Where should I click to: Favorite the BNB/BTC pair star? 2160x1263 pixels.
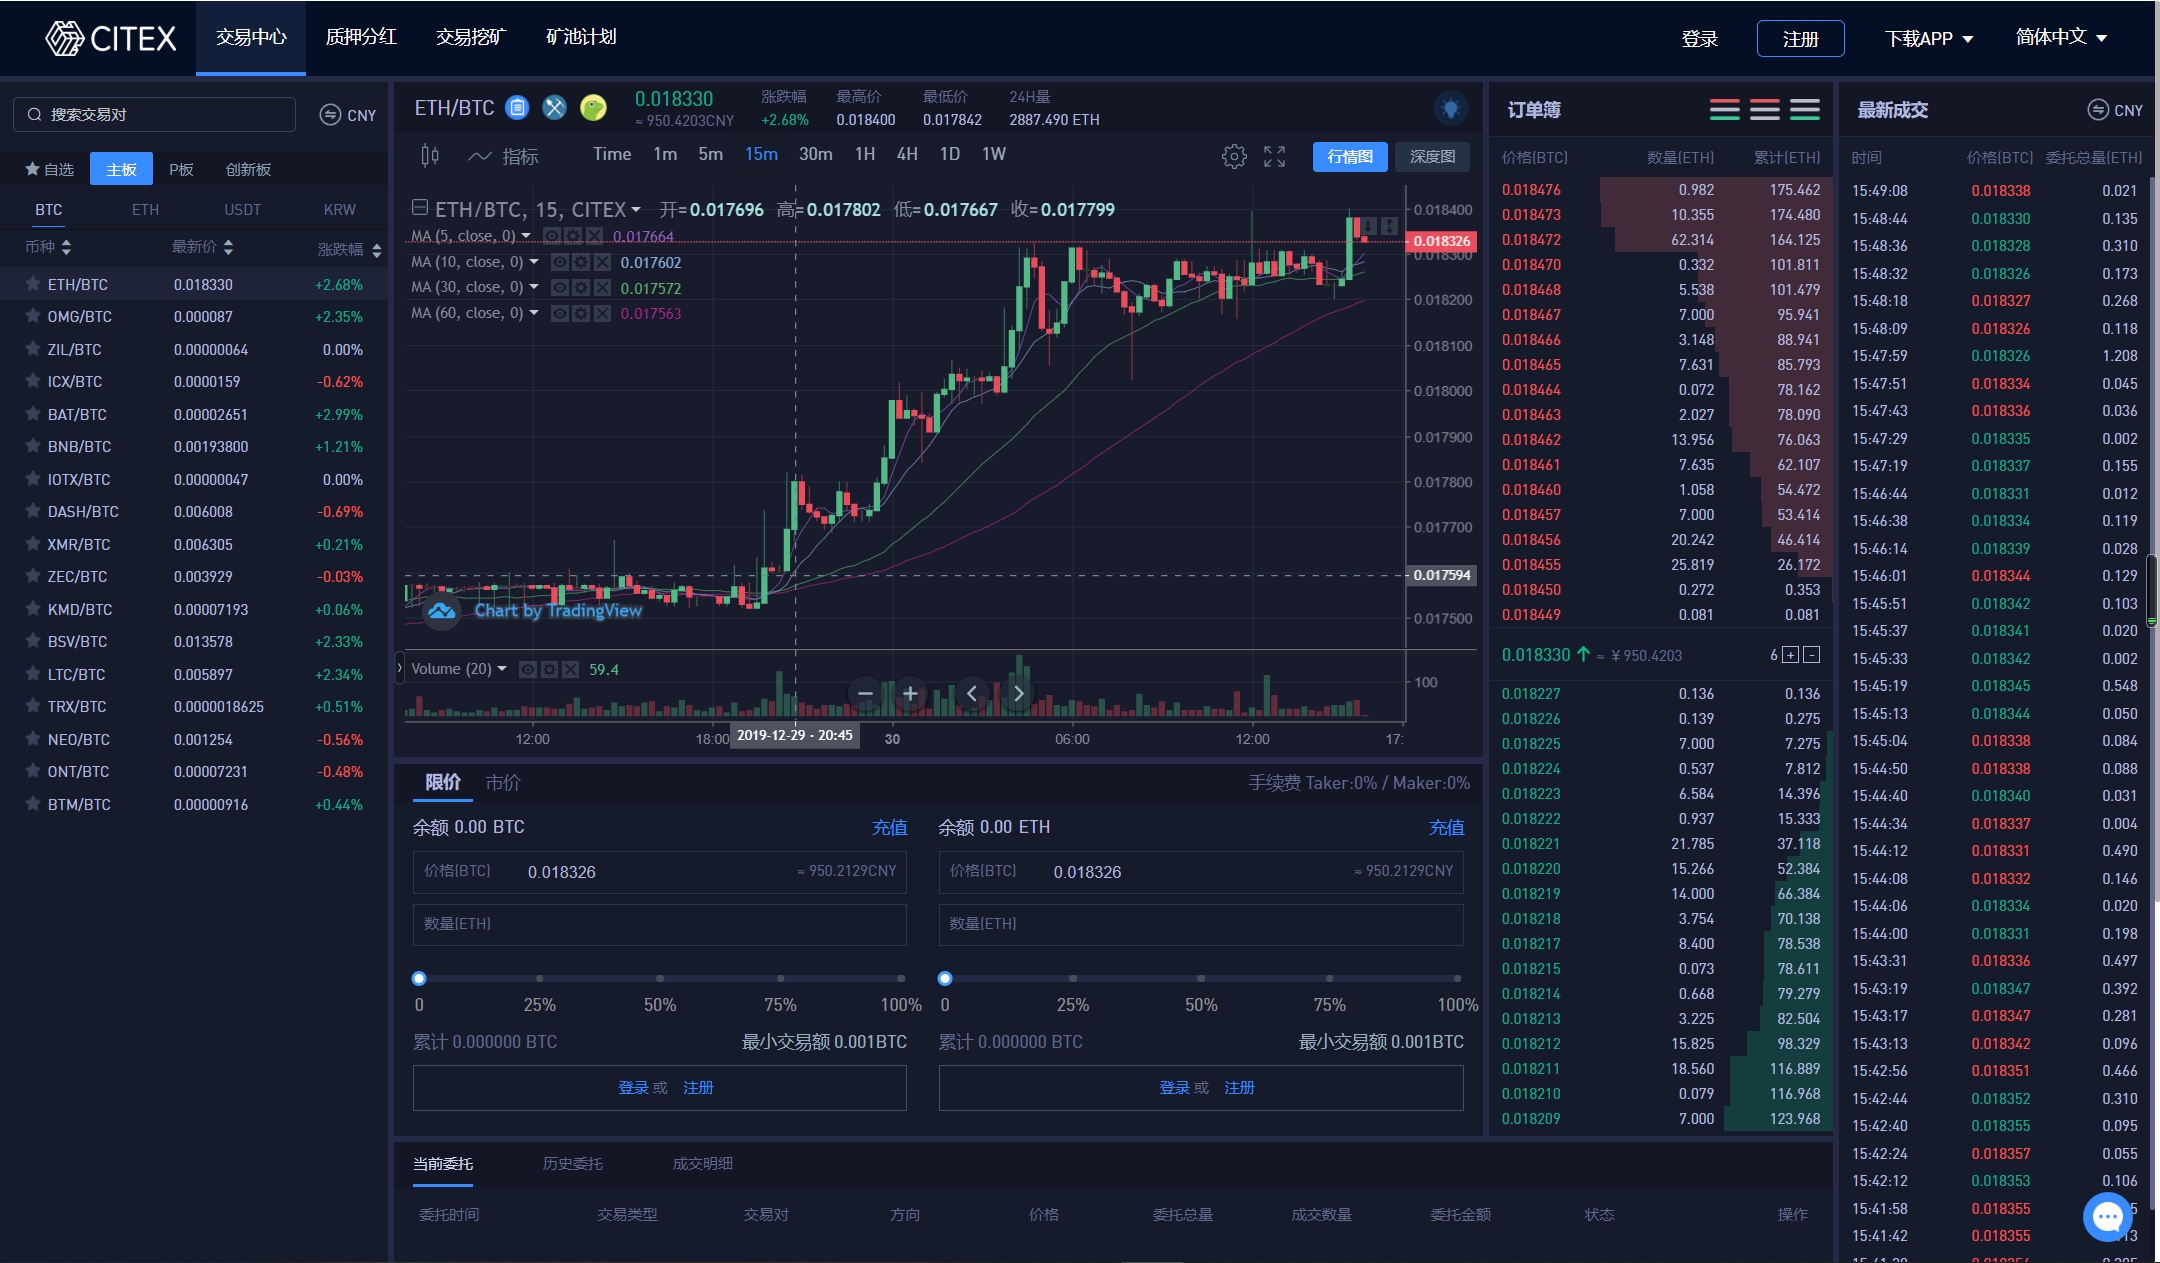tap(32, 446)
